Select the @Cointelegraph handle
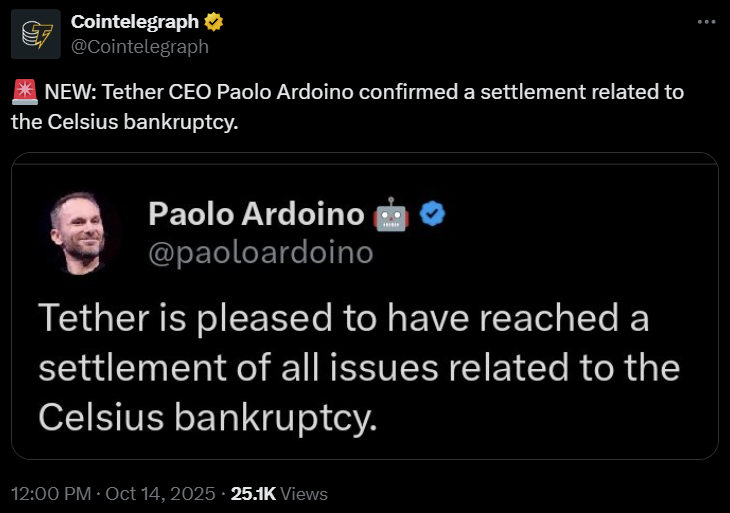The image size is (730, 513). (139, 46)
